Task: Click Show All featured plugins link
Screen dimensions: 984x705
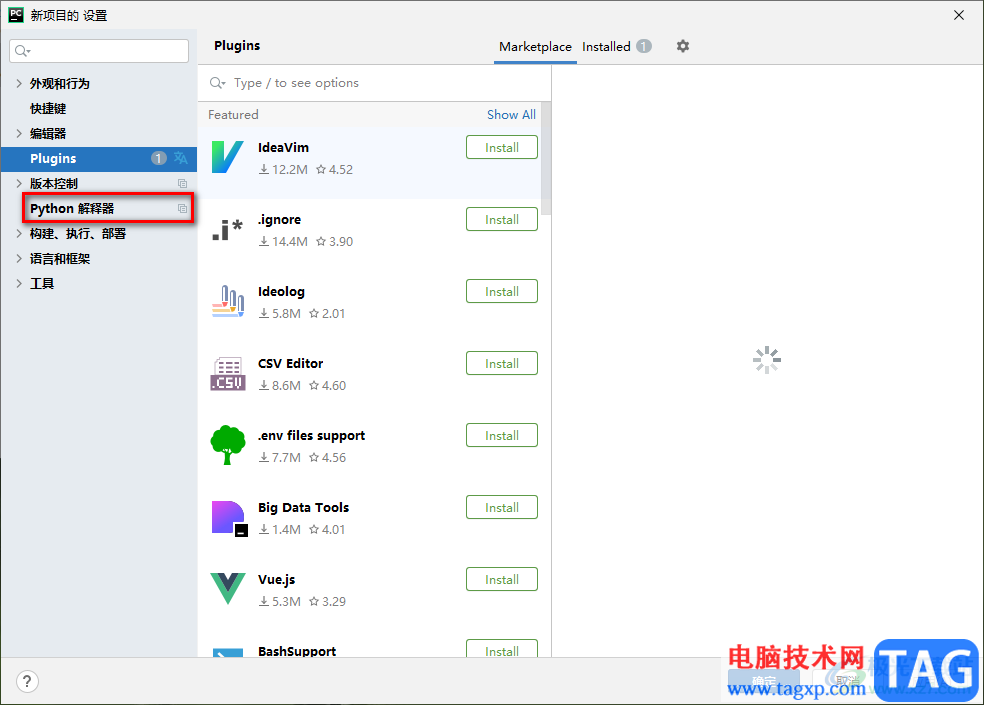Action: coord(511,115)
